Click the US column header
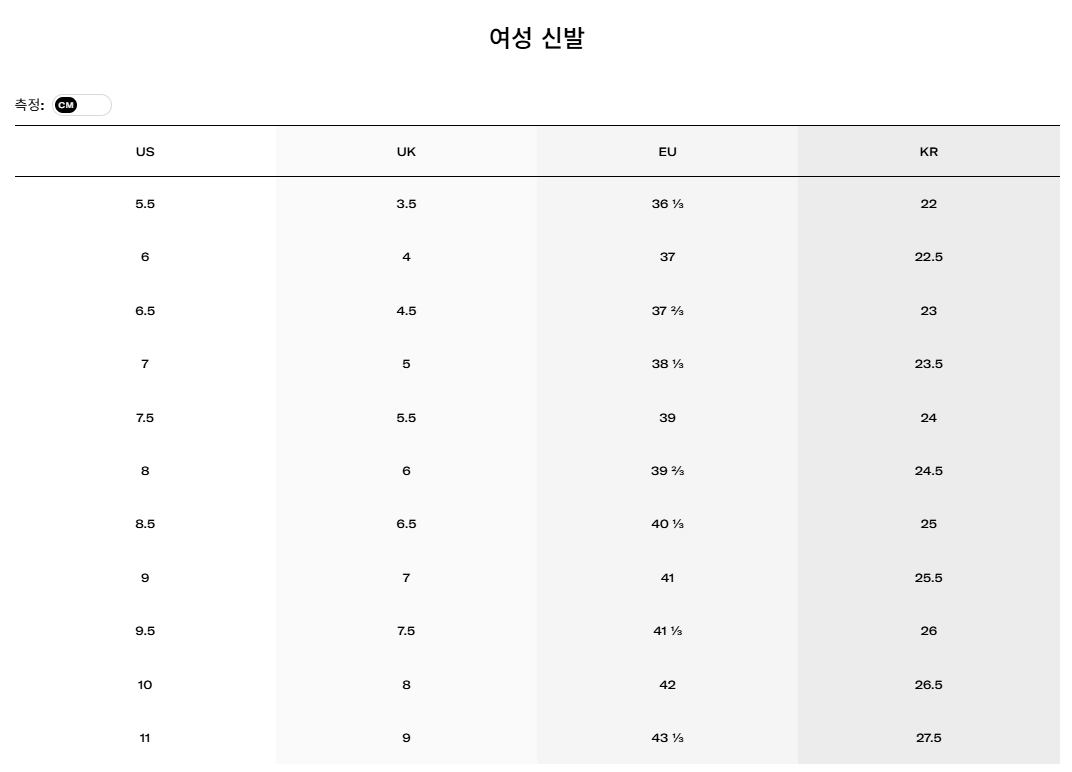Image resolution: width=1072 pixels, height=772 pixels. (145, 152)
